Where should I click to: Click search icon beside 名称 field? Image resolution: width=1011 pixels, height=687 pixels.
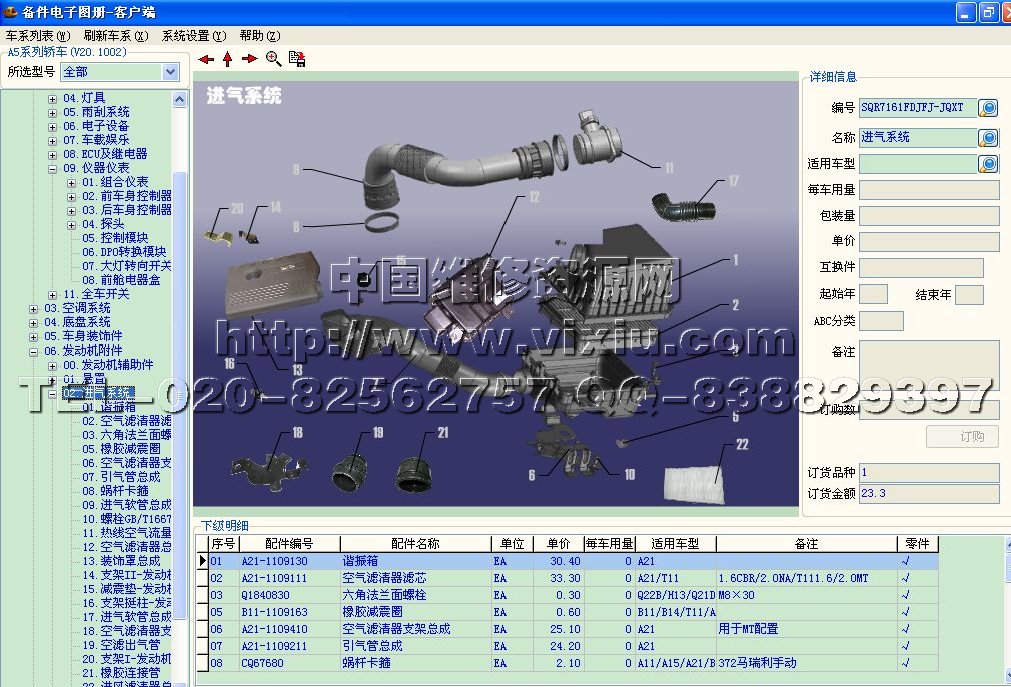[988, 137]
